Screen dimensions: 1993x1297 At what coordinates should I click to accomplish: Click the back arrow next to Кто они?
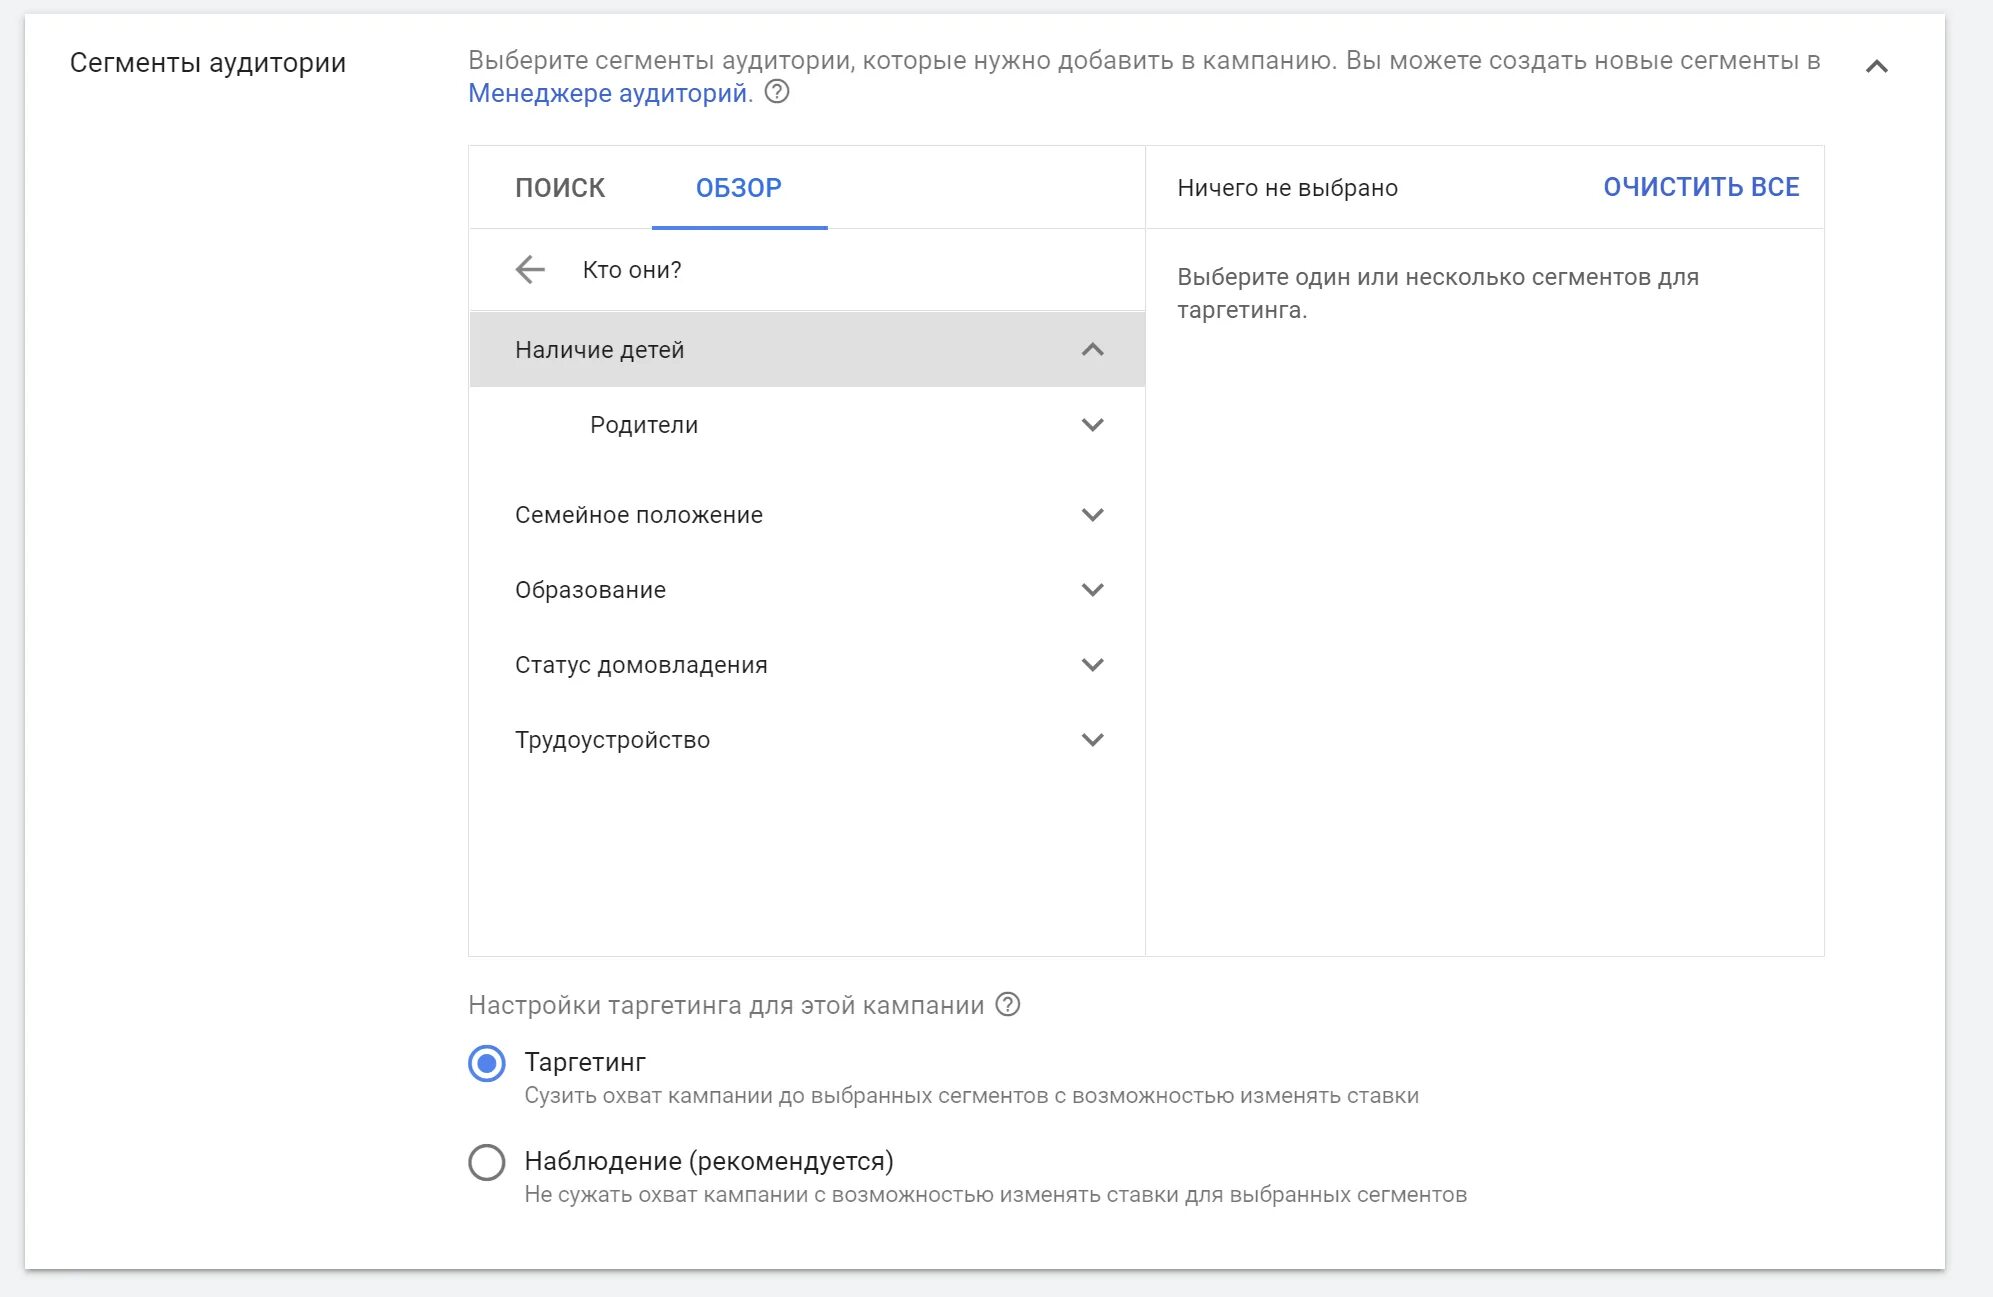coord(530,270)
